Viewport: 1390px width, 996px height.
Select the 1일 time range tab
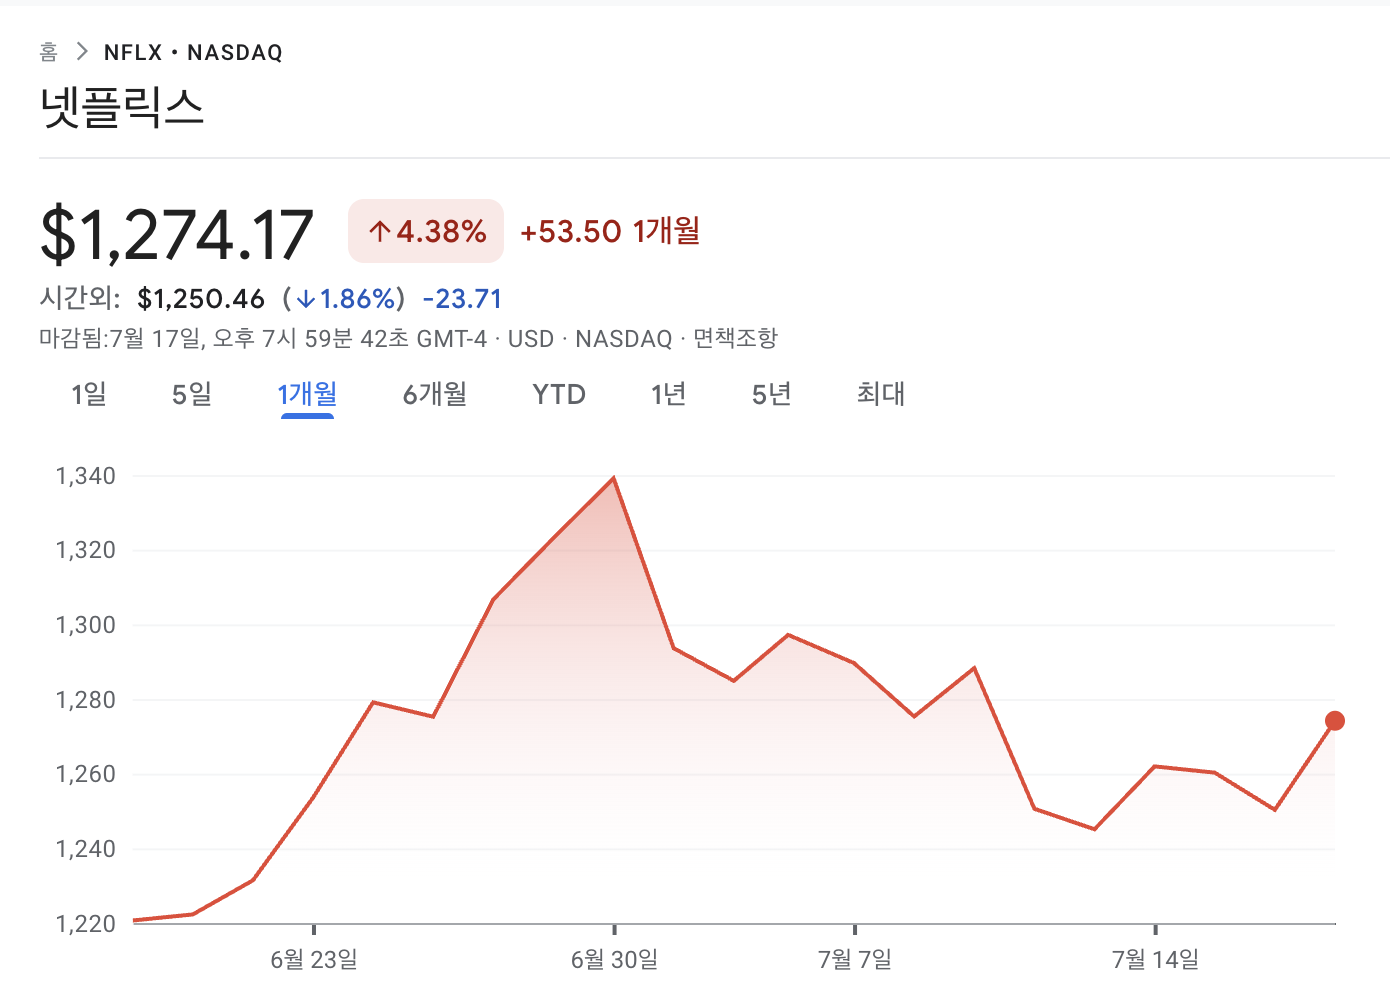coord(88,394)
